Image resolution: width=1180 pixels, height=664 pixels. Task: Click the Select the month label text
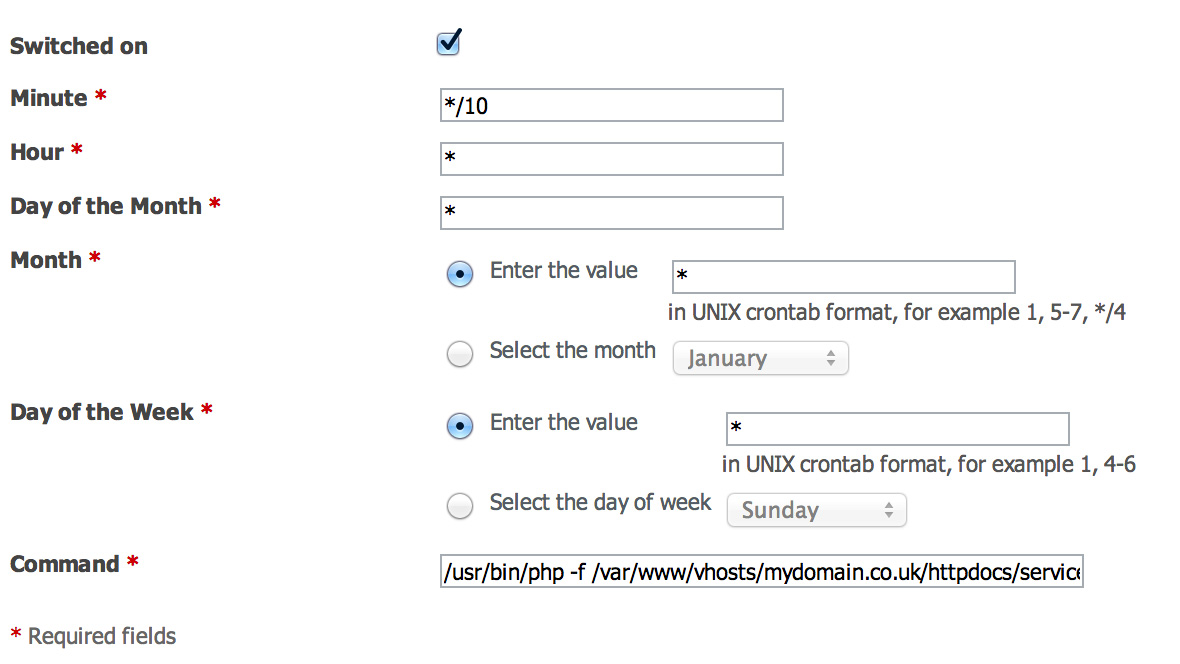pyautogui.click(x=573, y=350)
